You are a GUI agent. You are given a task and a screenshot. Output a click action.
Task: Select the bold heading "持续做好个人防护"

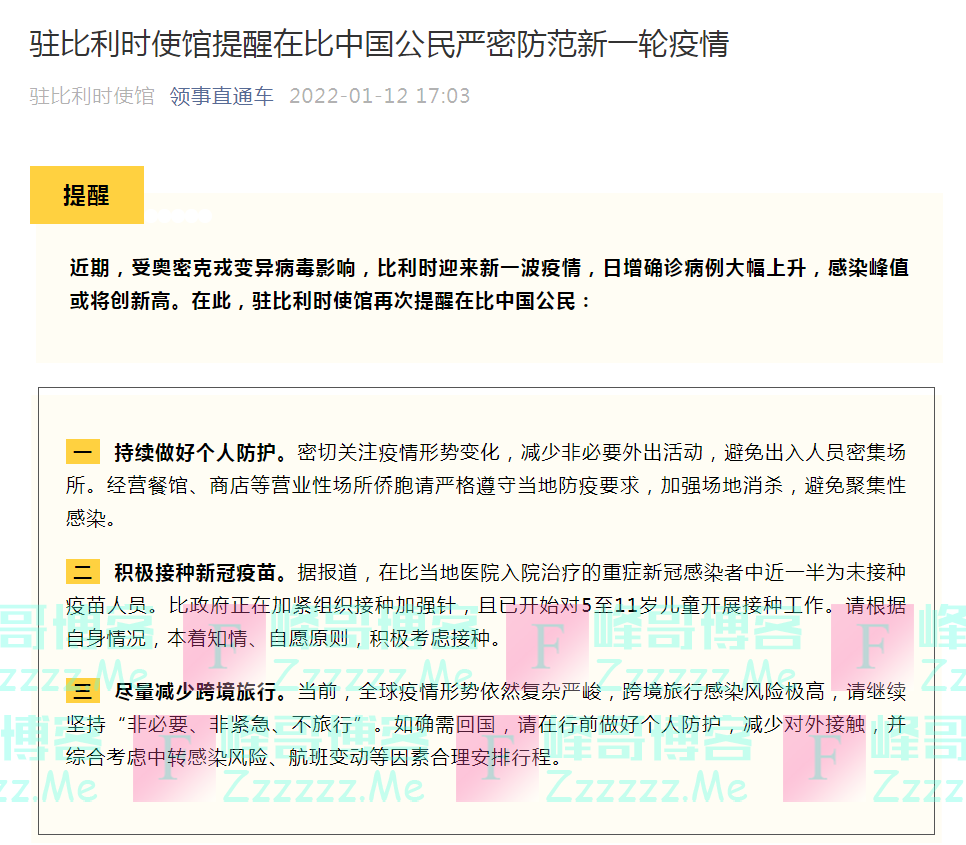click(x=200, y=452)
